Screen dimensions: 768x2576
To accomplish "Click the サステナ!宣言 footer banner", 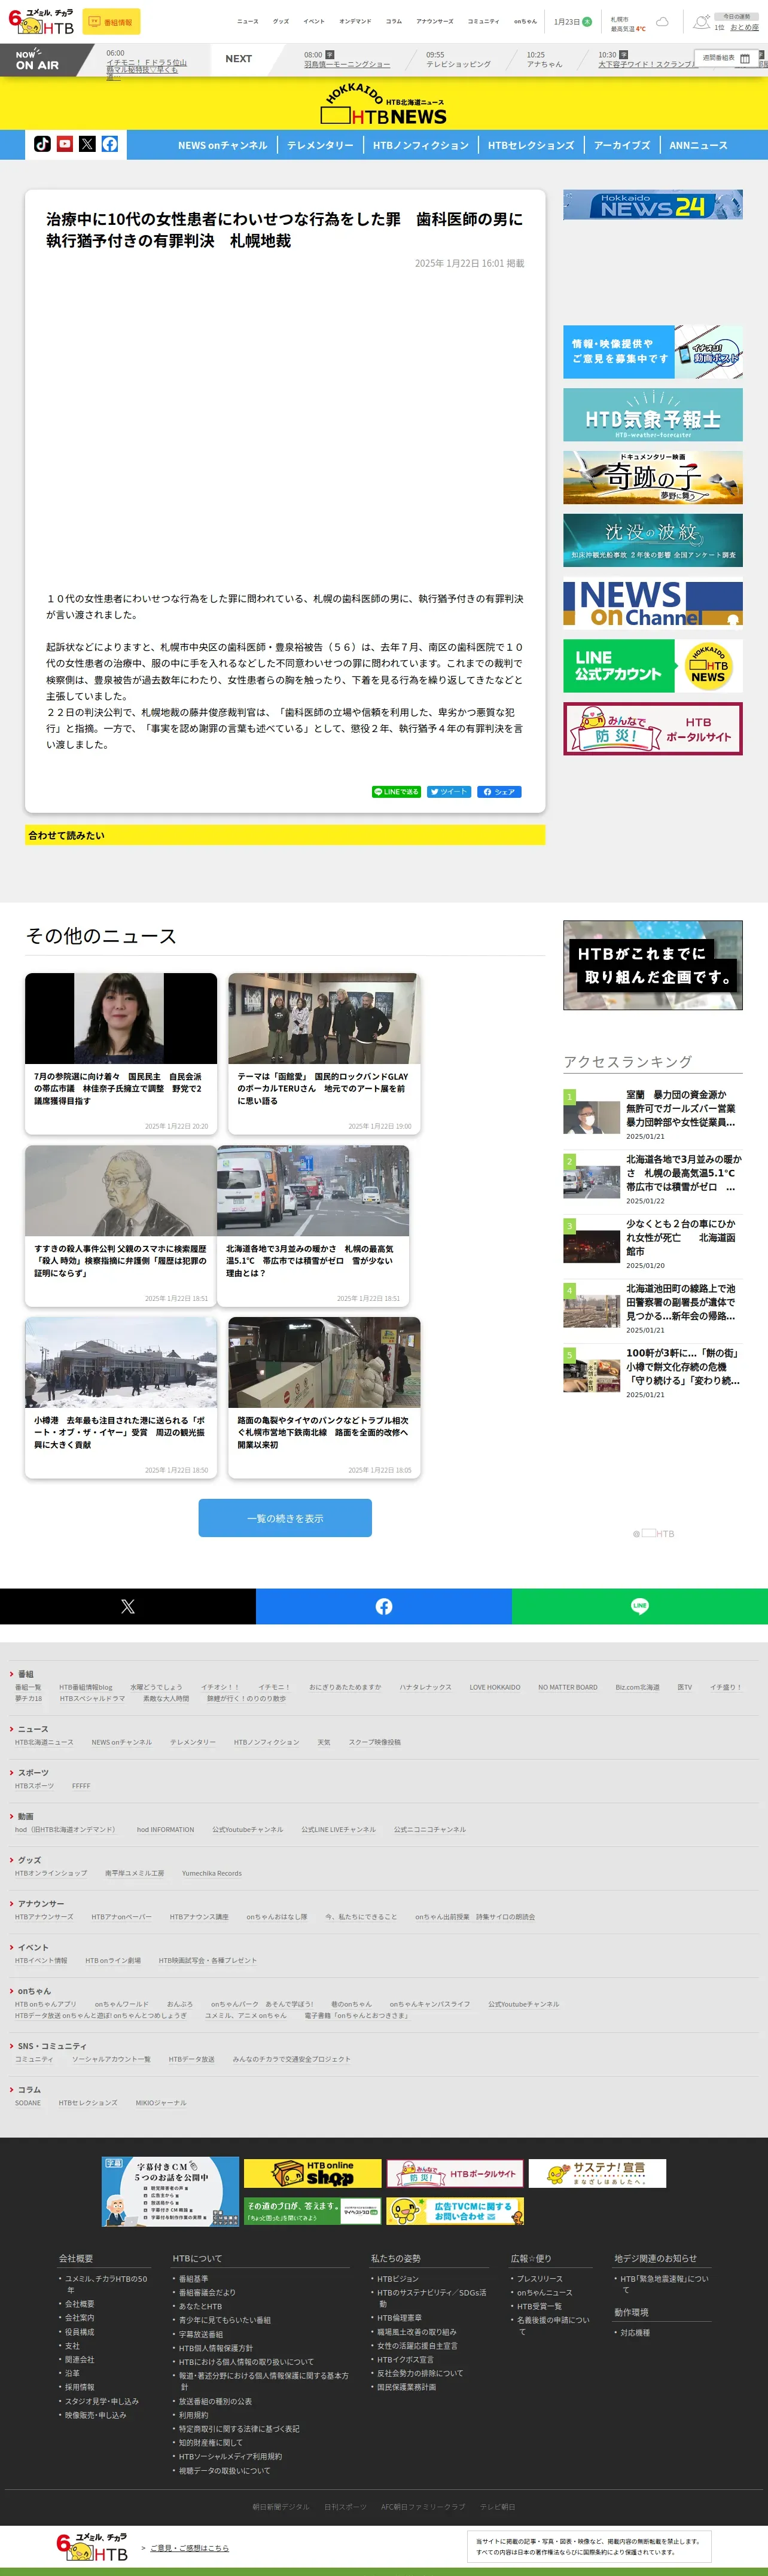I will [597, 2173].
